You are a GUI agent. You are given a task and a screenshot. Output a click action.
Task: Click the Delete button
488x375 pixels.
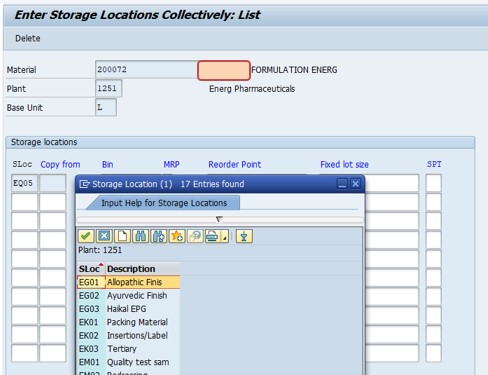28,38
